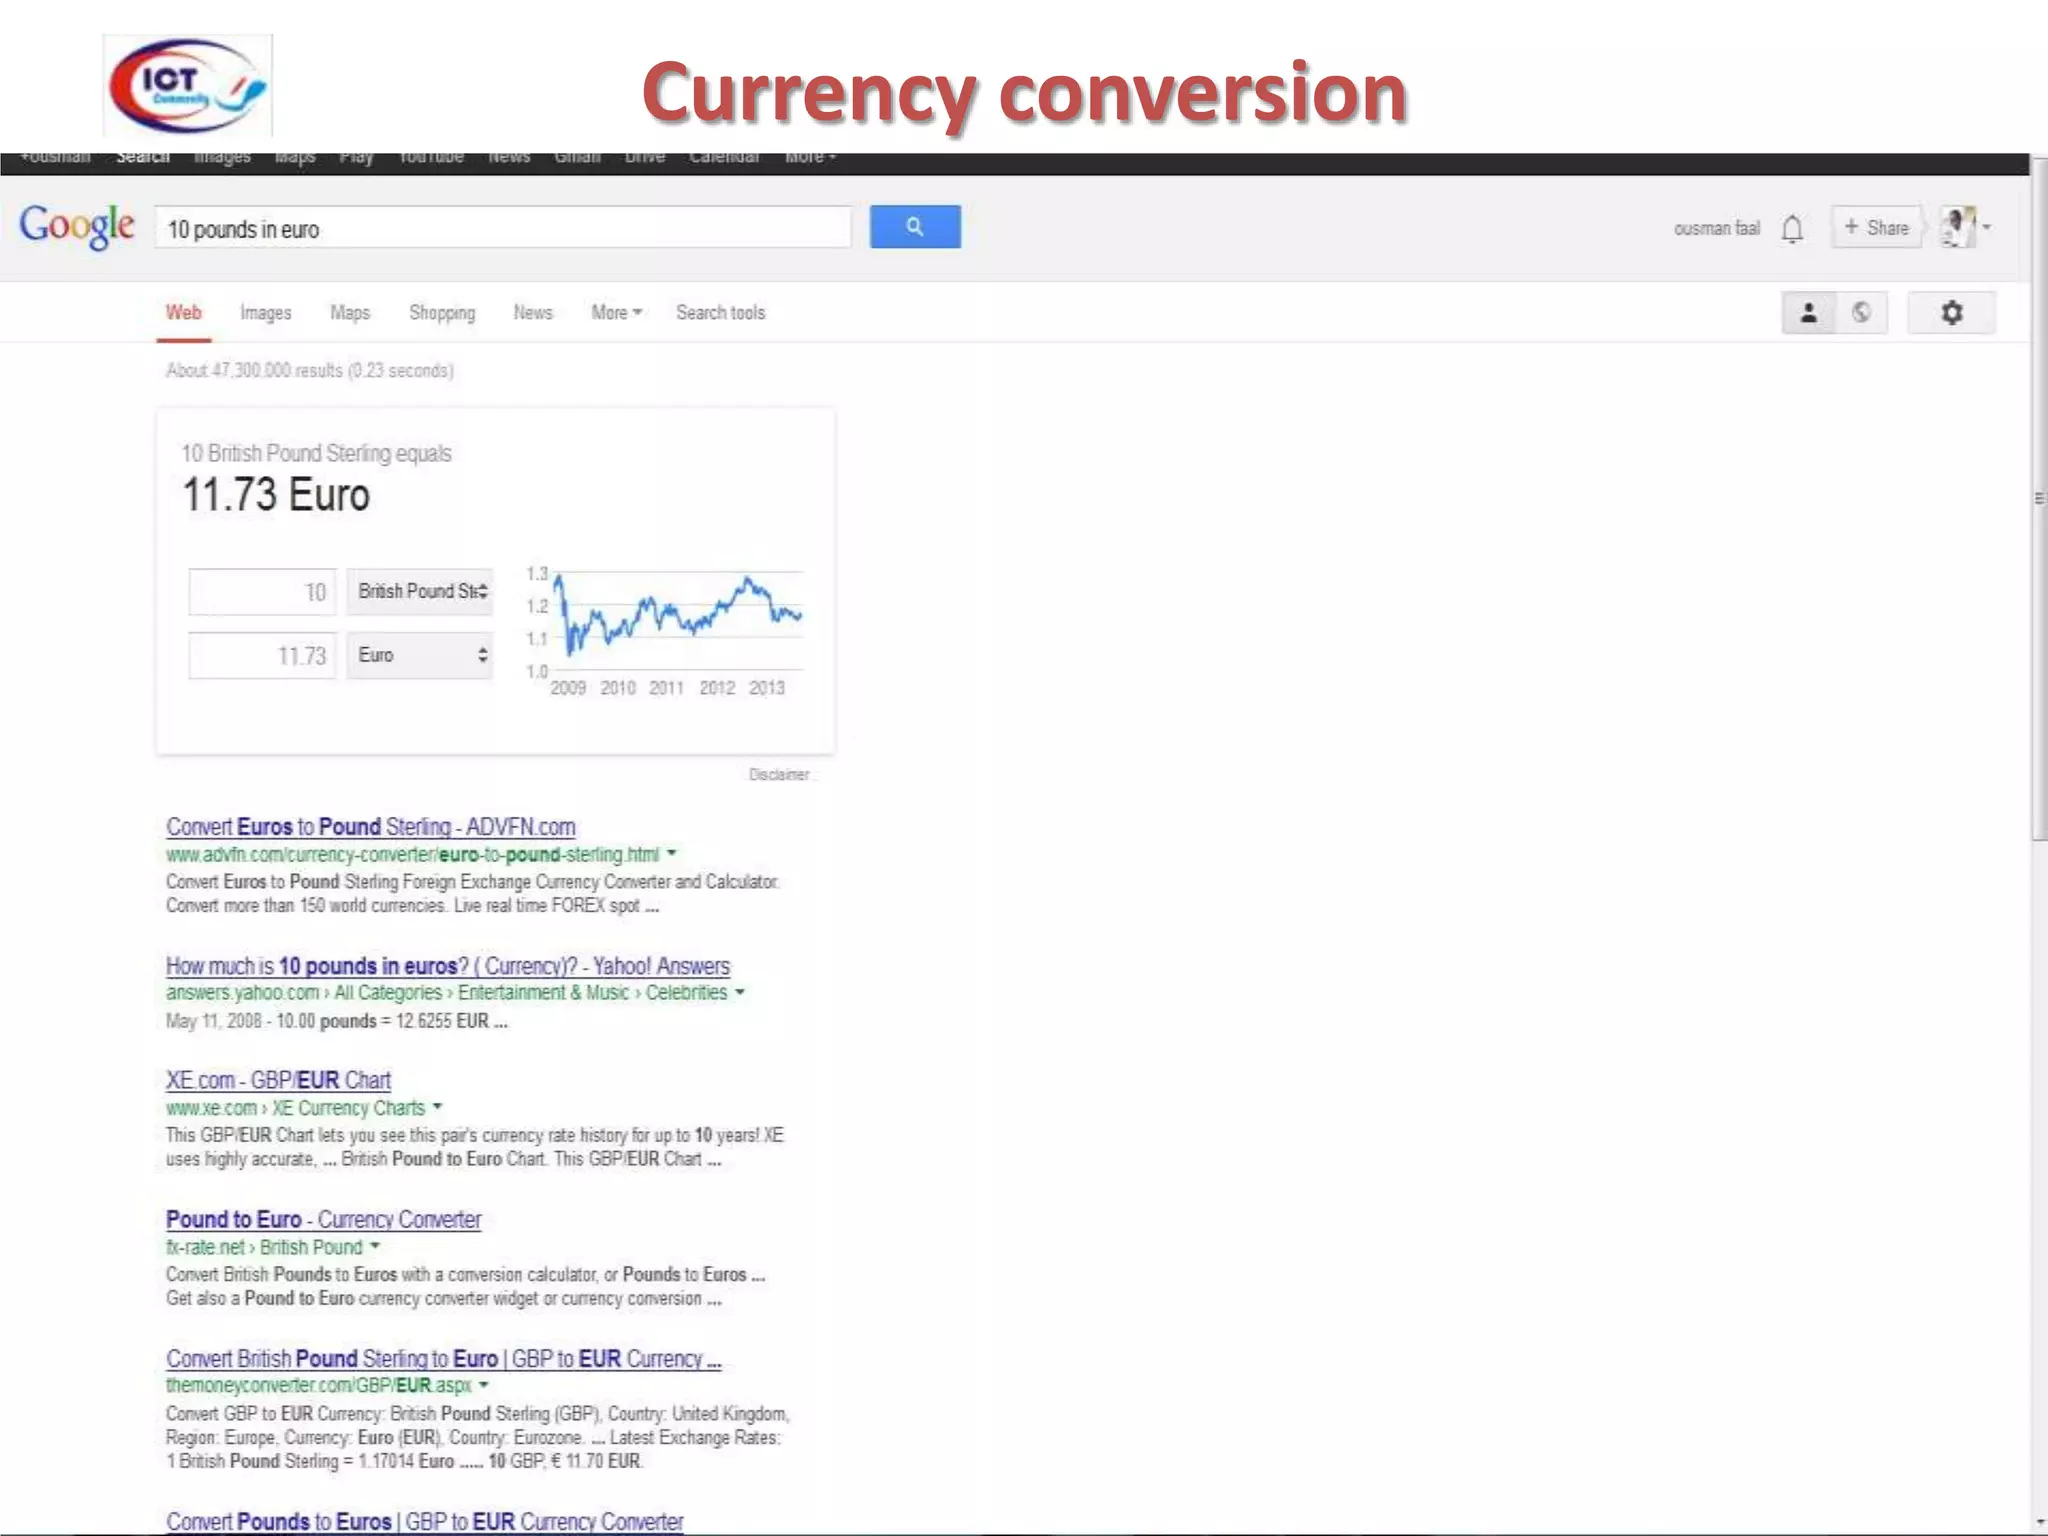Image resolution: width=2048 pixels, height=1536 pixels.
Task: Click the amount field showing 10
Action: [x=263, y=591]
